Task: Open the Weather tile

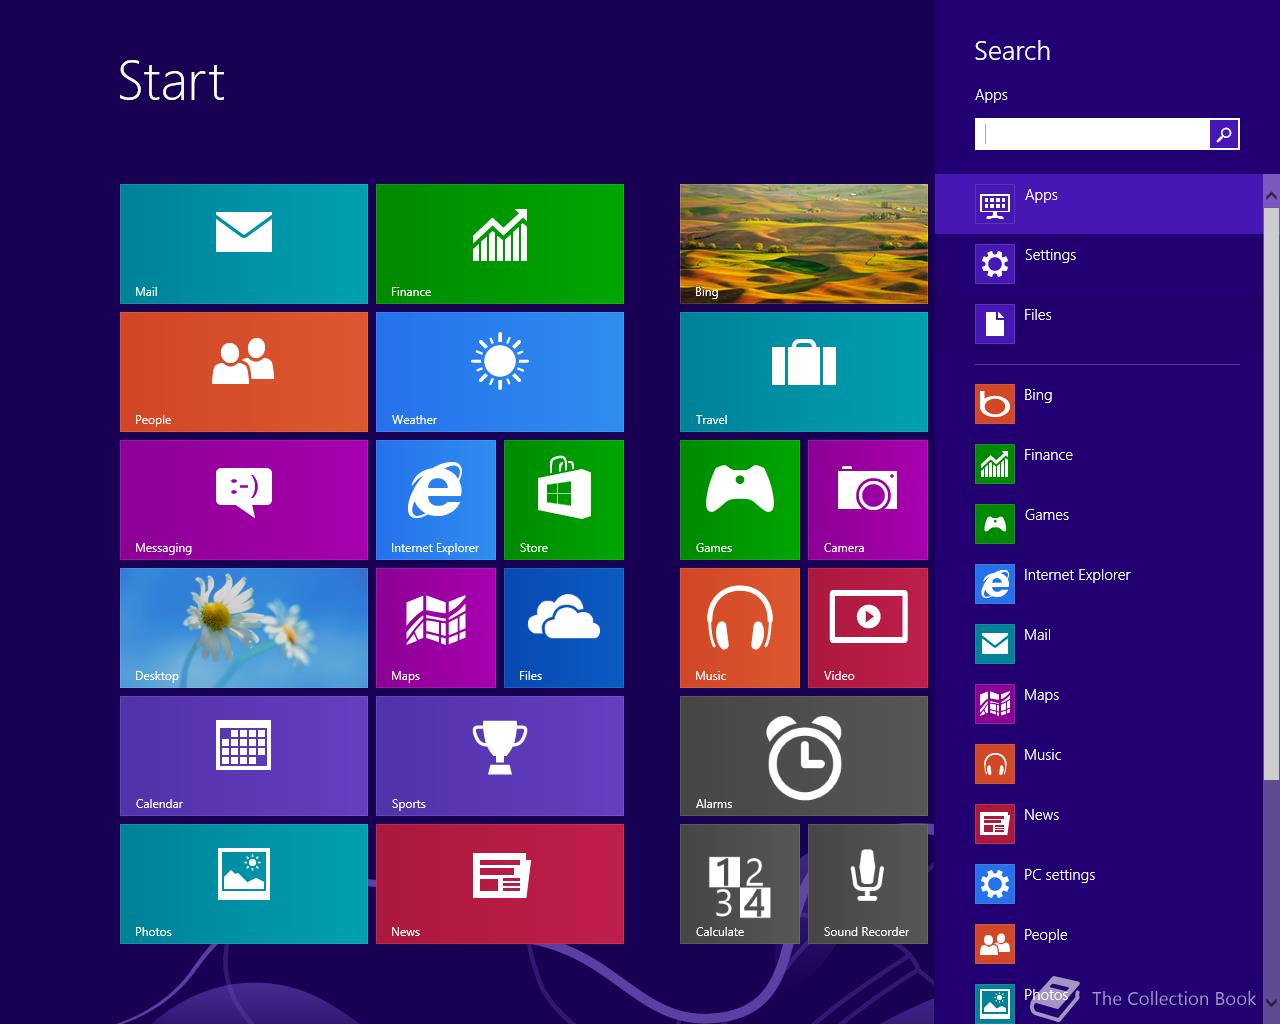Action: (500, 372)
